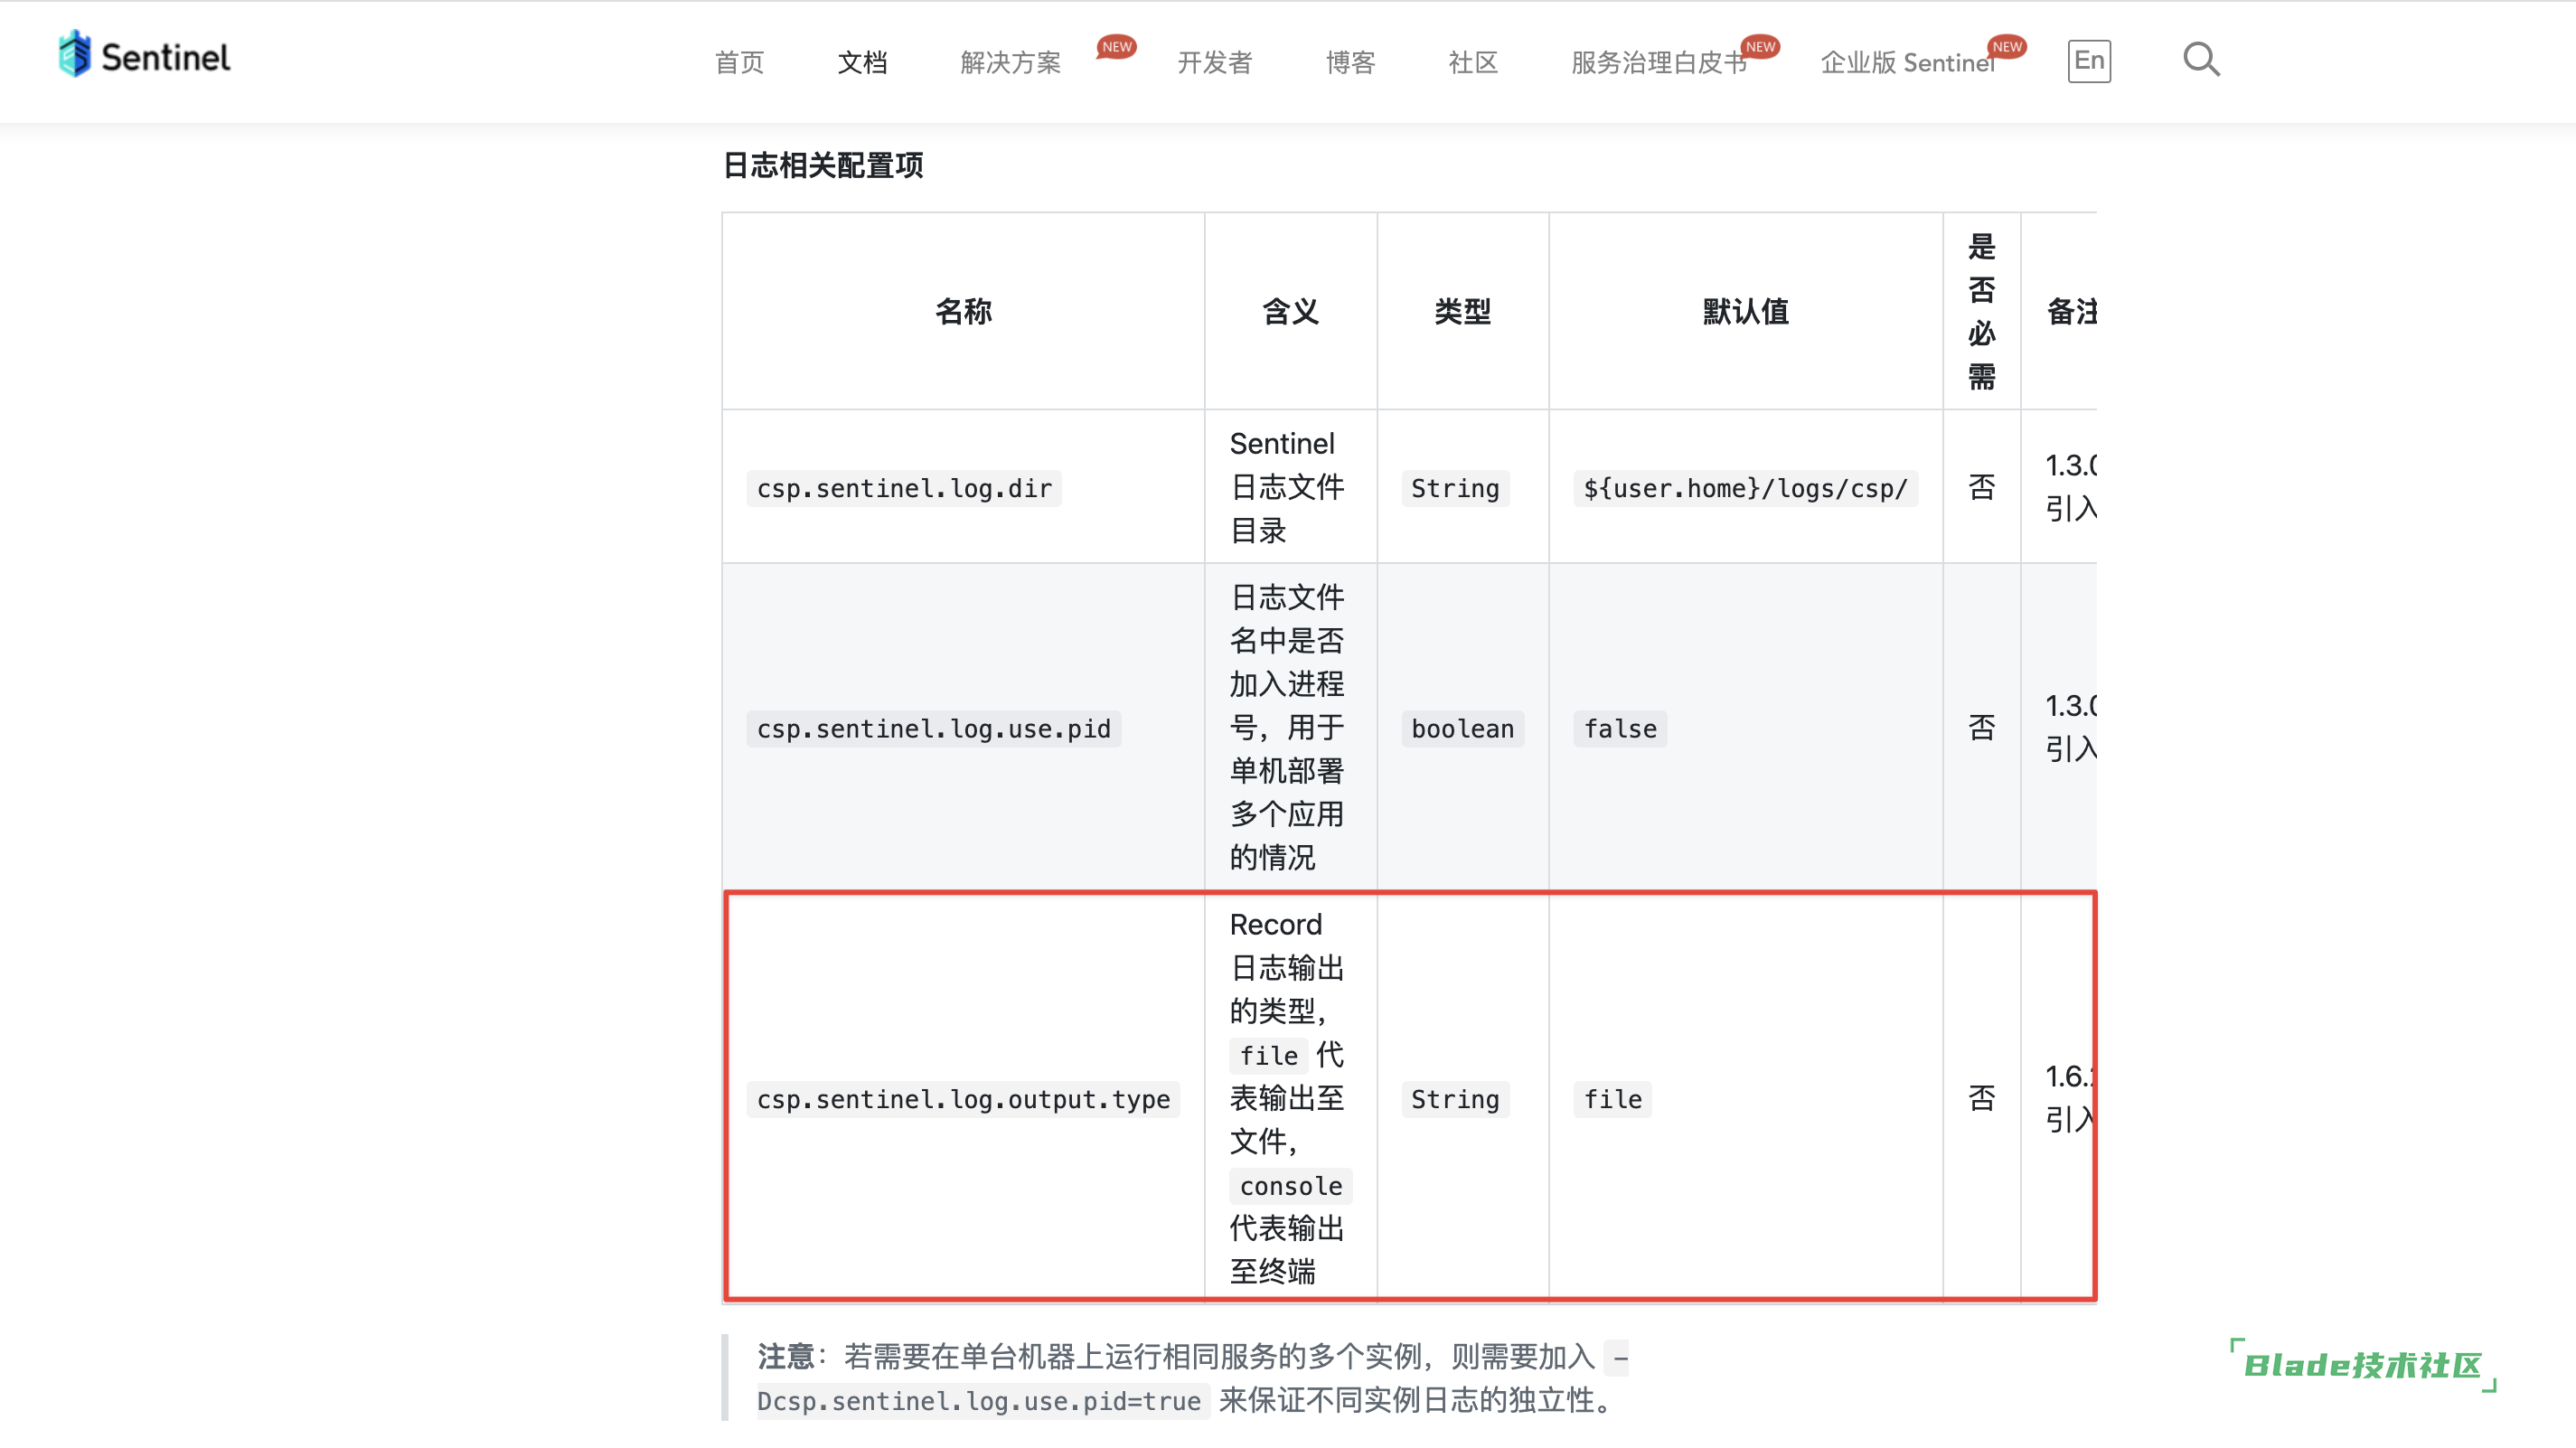Image resolution: width=2576 pixels, height=1448 pixels.
Task: Open the 首页 menu item
Action: 739,62
